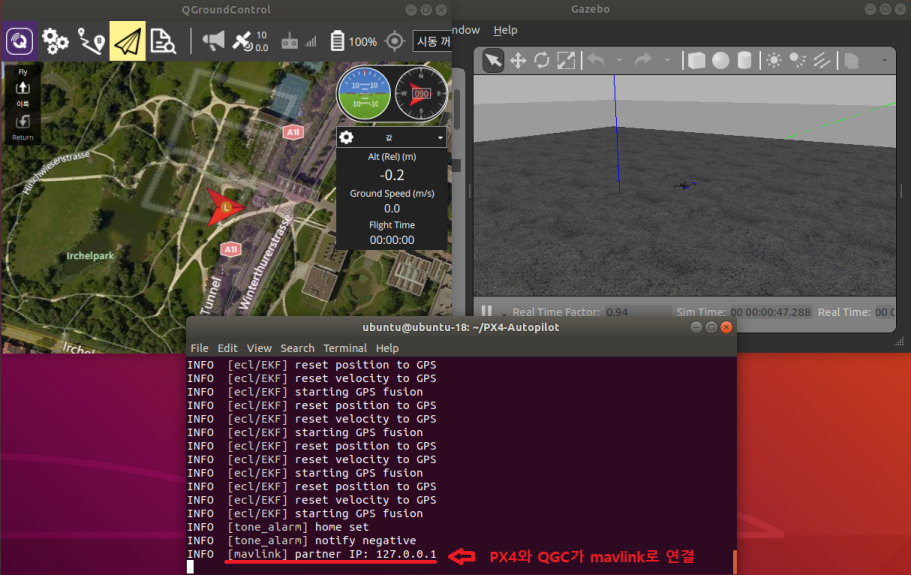Open terminal Search menu
Viewport: 911px width, 575px height.
[297, 348]
